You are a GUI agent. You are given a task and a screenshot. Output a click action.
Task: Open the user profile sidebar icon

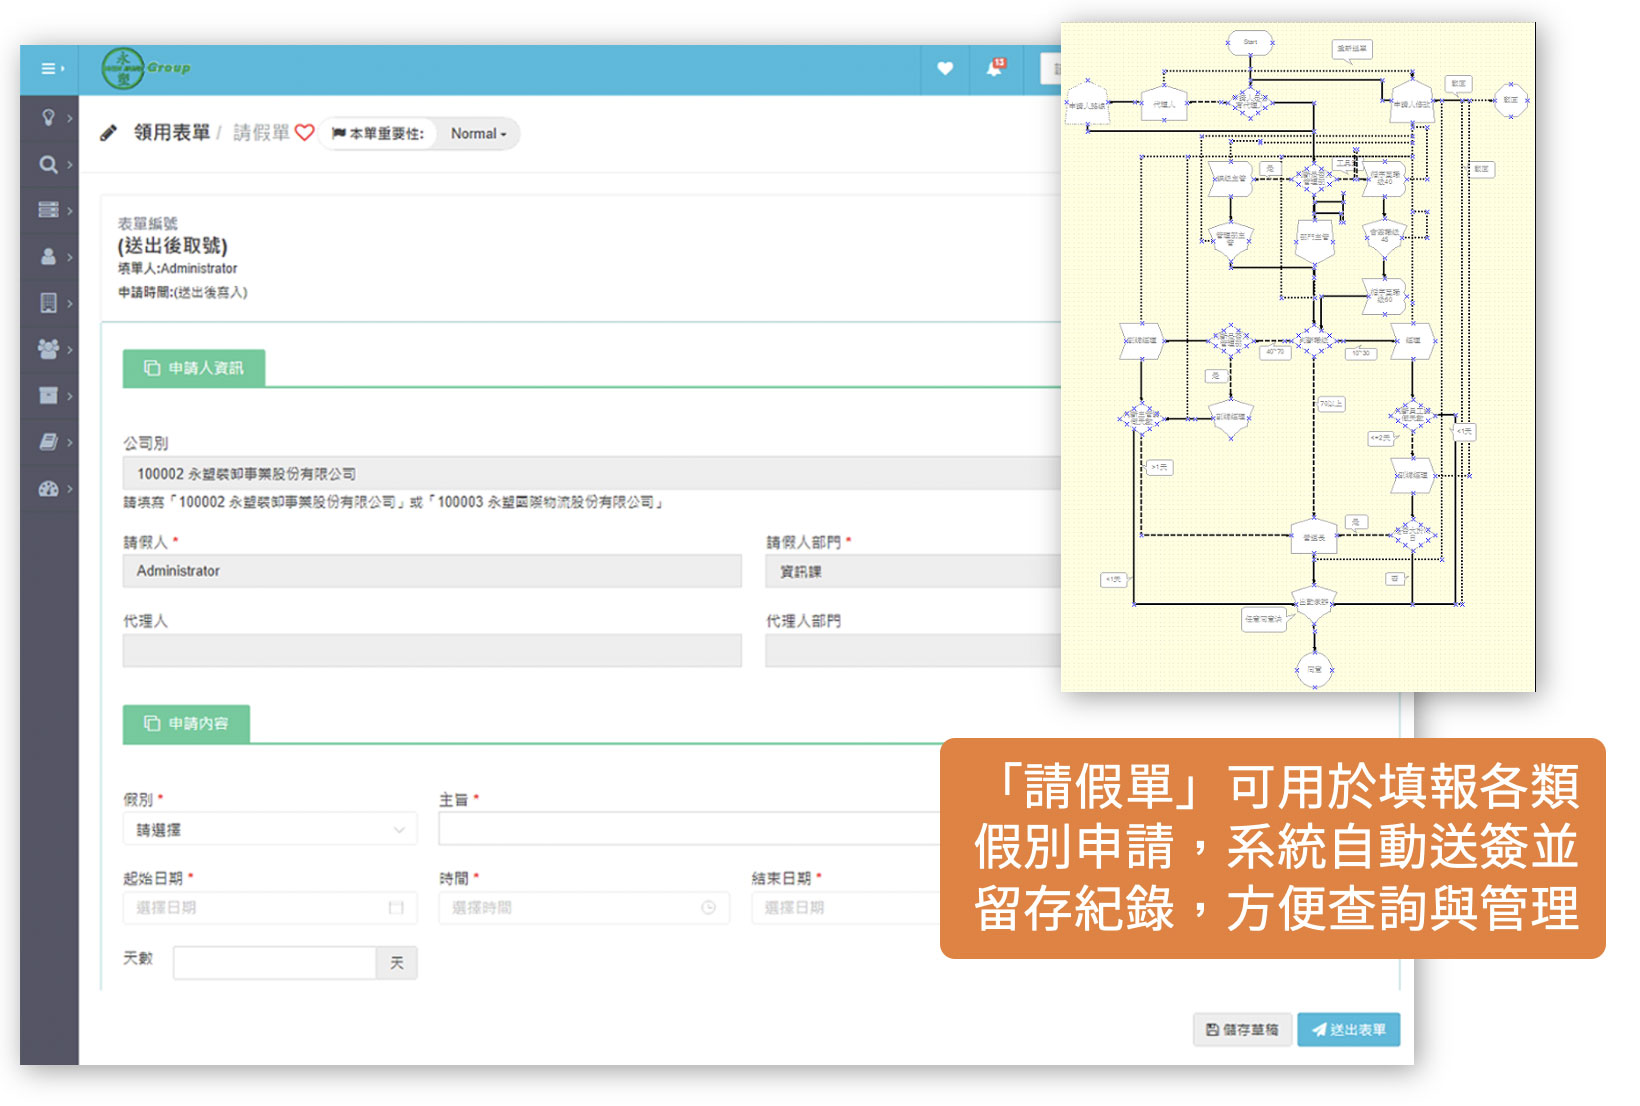(x=48, y=257)
